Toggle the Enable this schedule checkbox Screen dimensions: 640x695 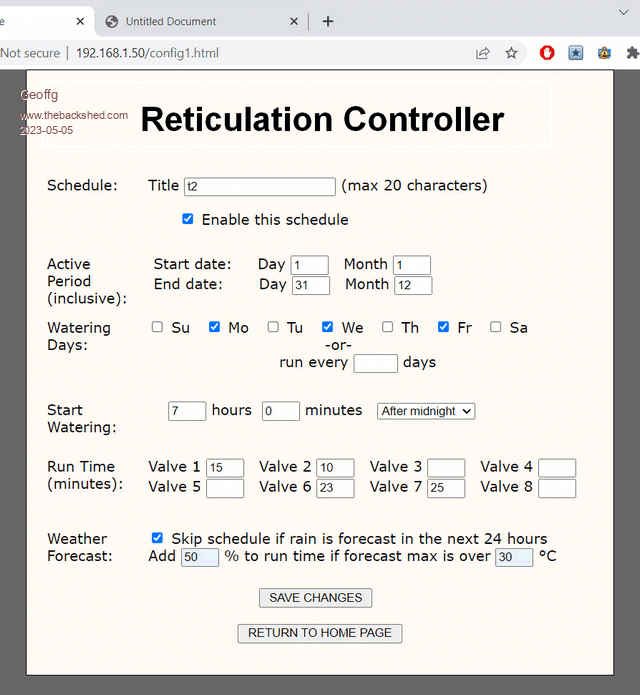pos(188,219)
